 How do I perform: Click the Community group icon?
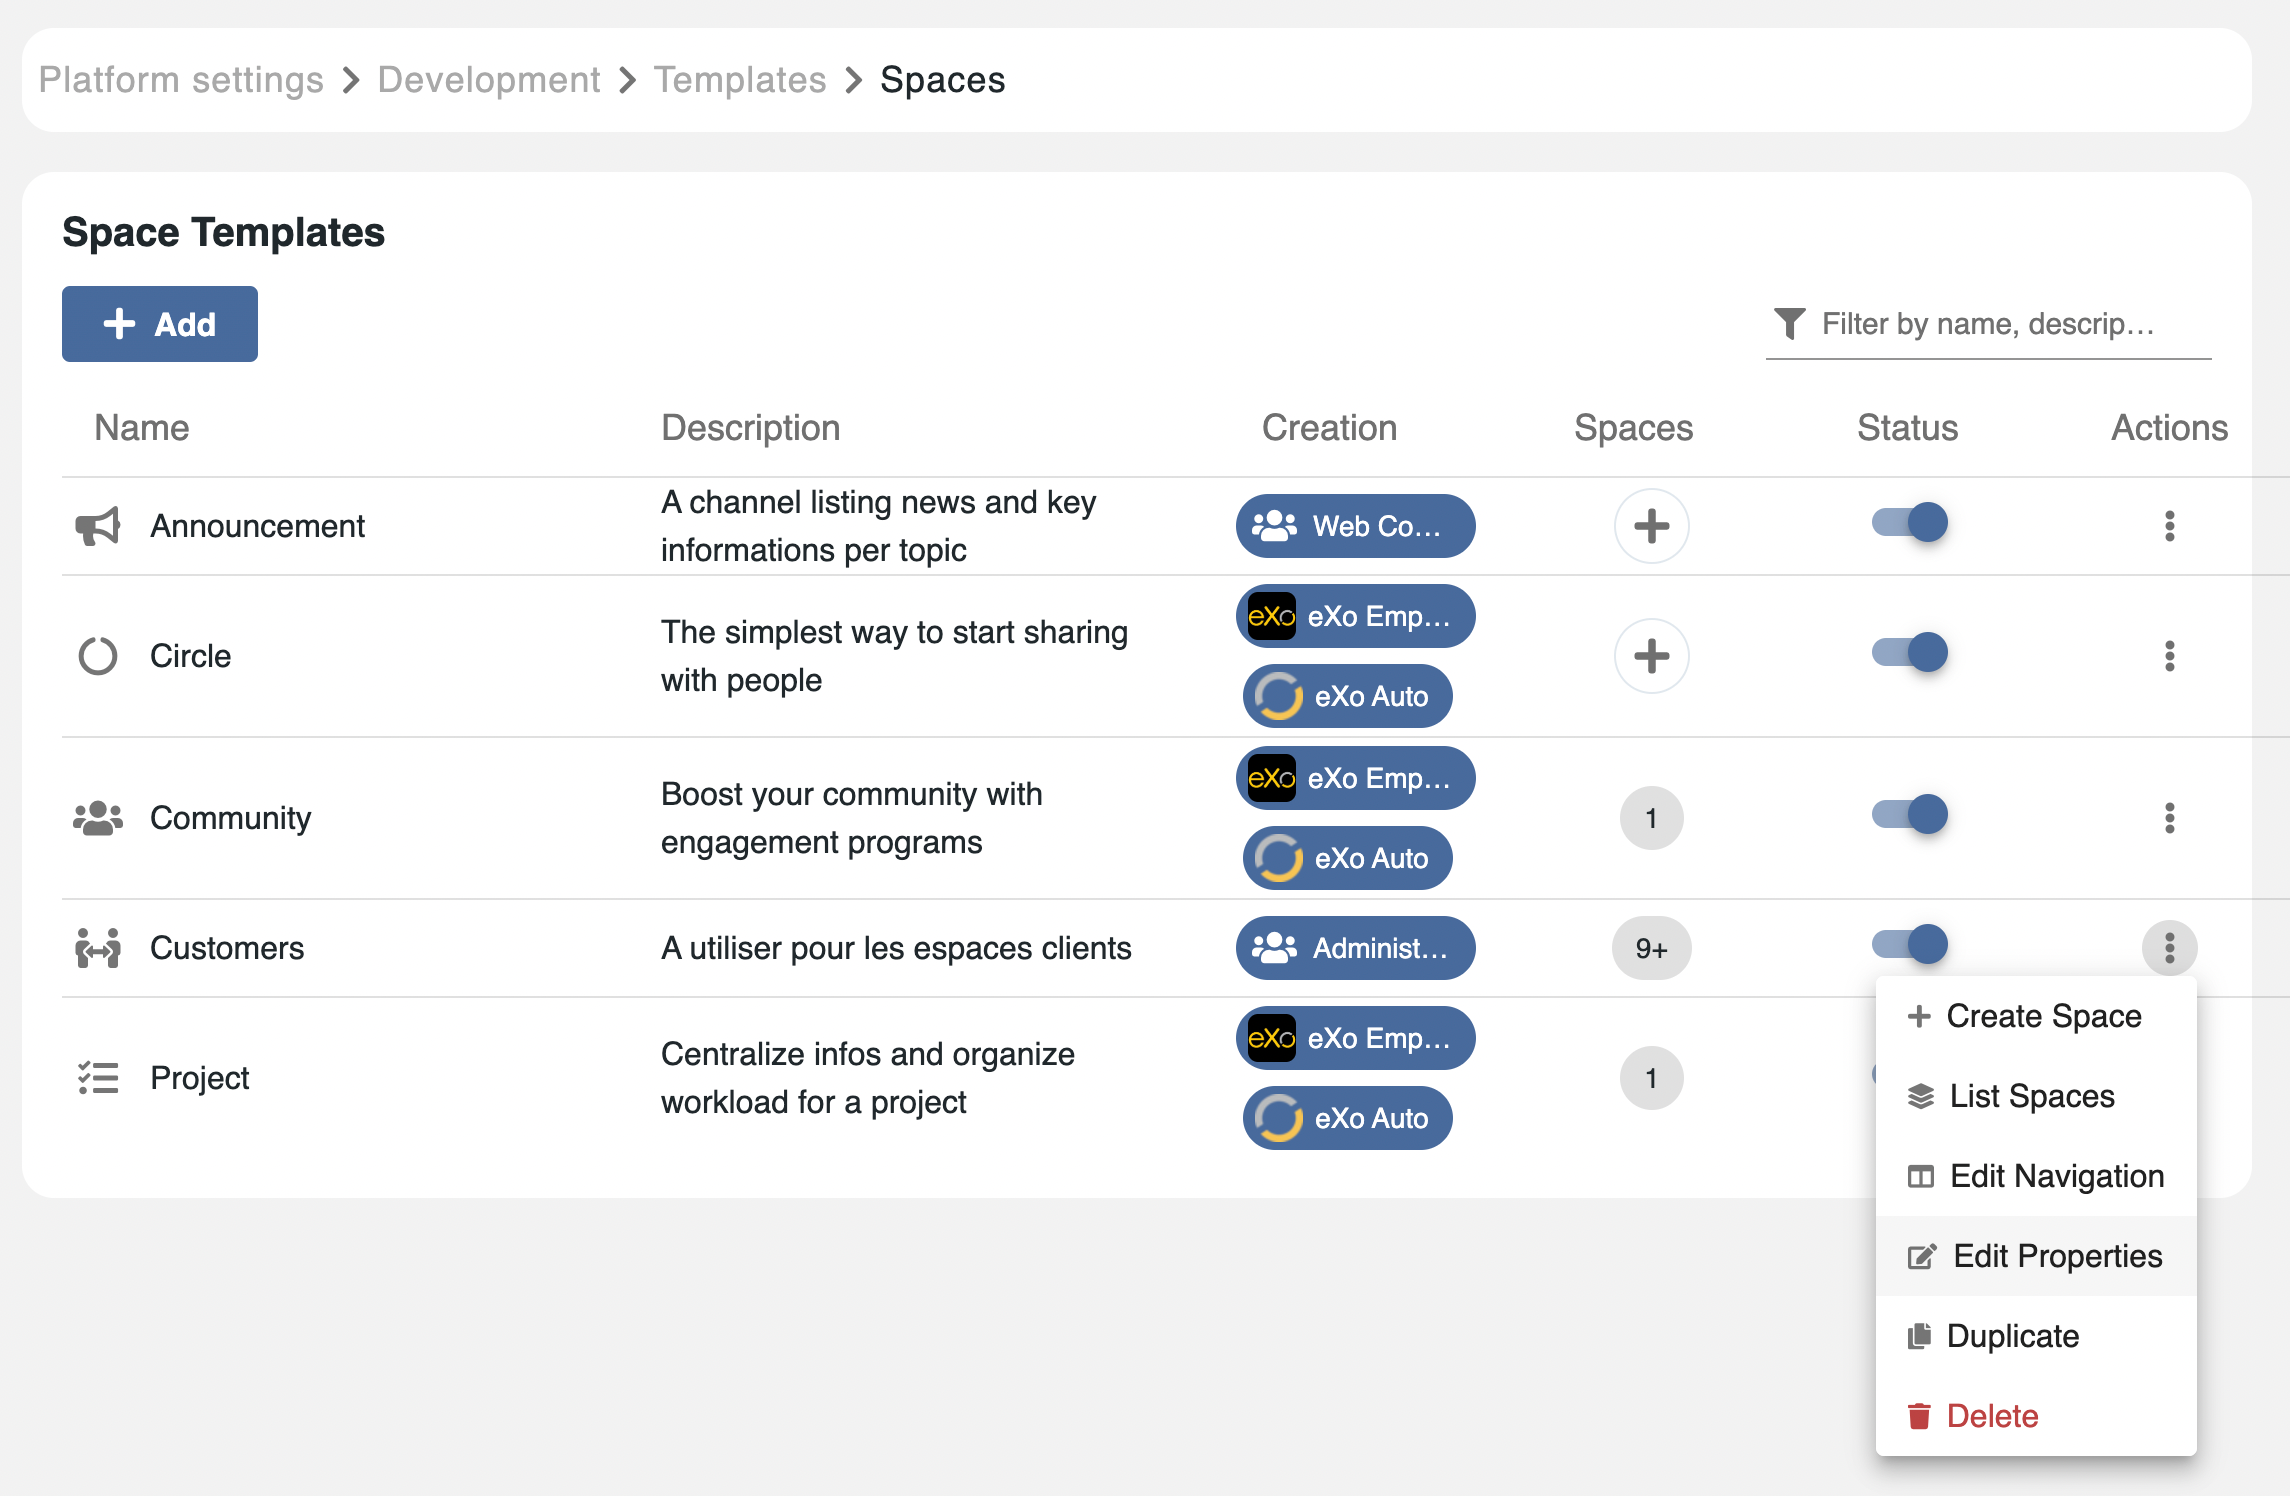click(x=98, y=818)
